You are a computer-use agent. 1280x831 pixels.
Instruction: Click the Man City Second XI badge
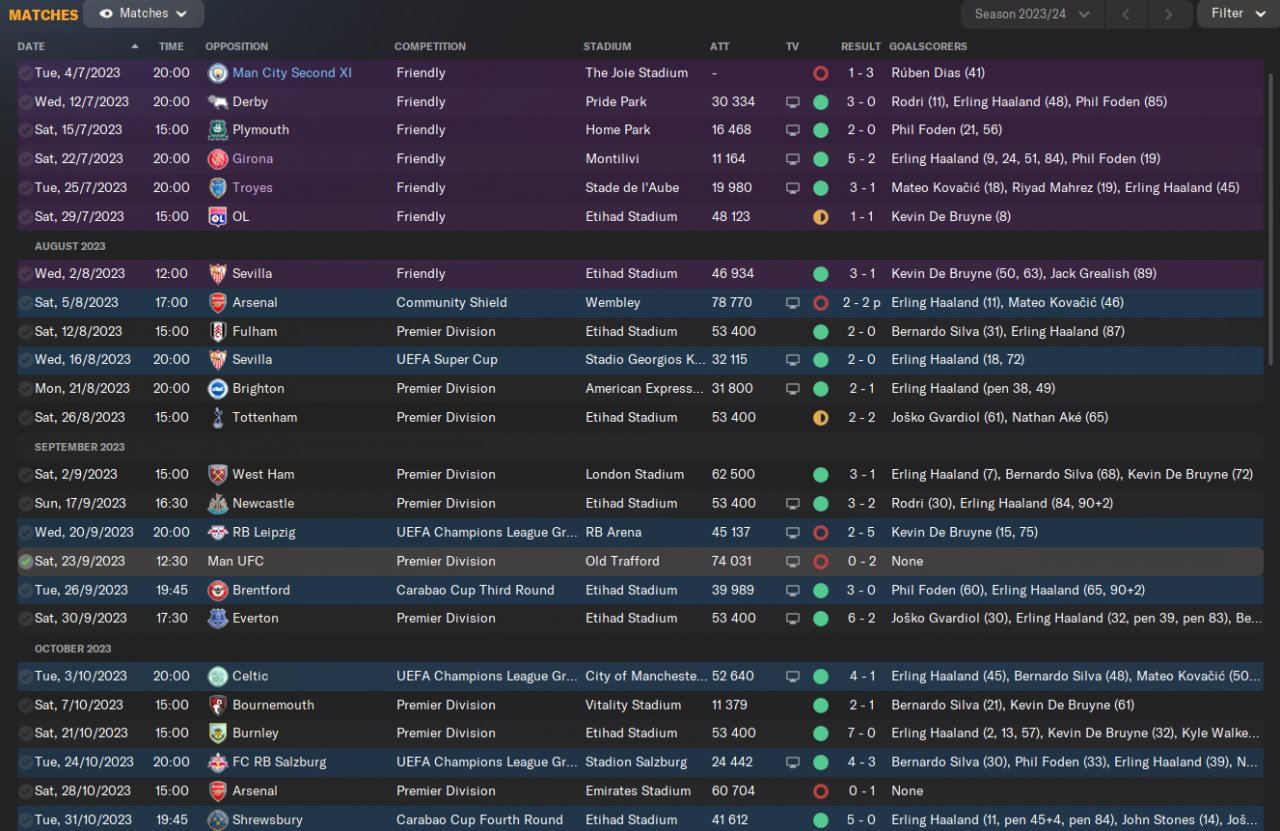217,73
